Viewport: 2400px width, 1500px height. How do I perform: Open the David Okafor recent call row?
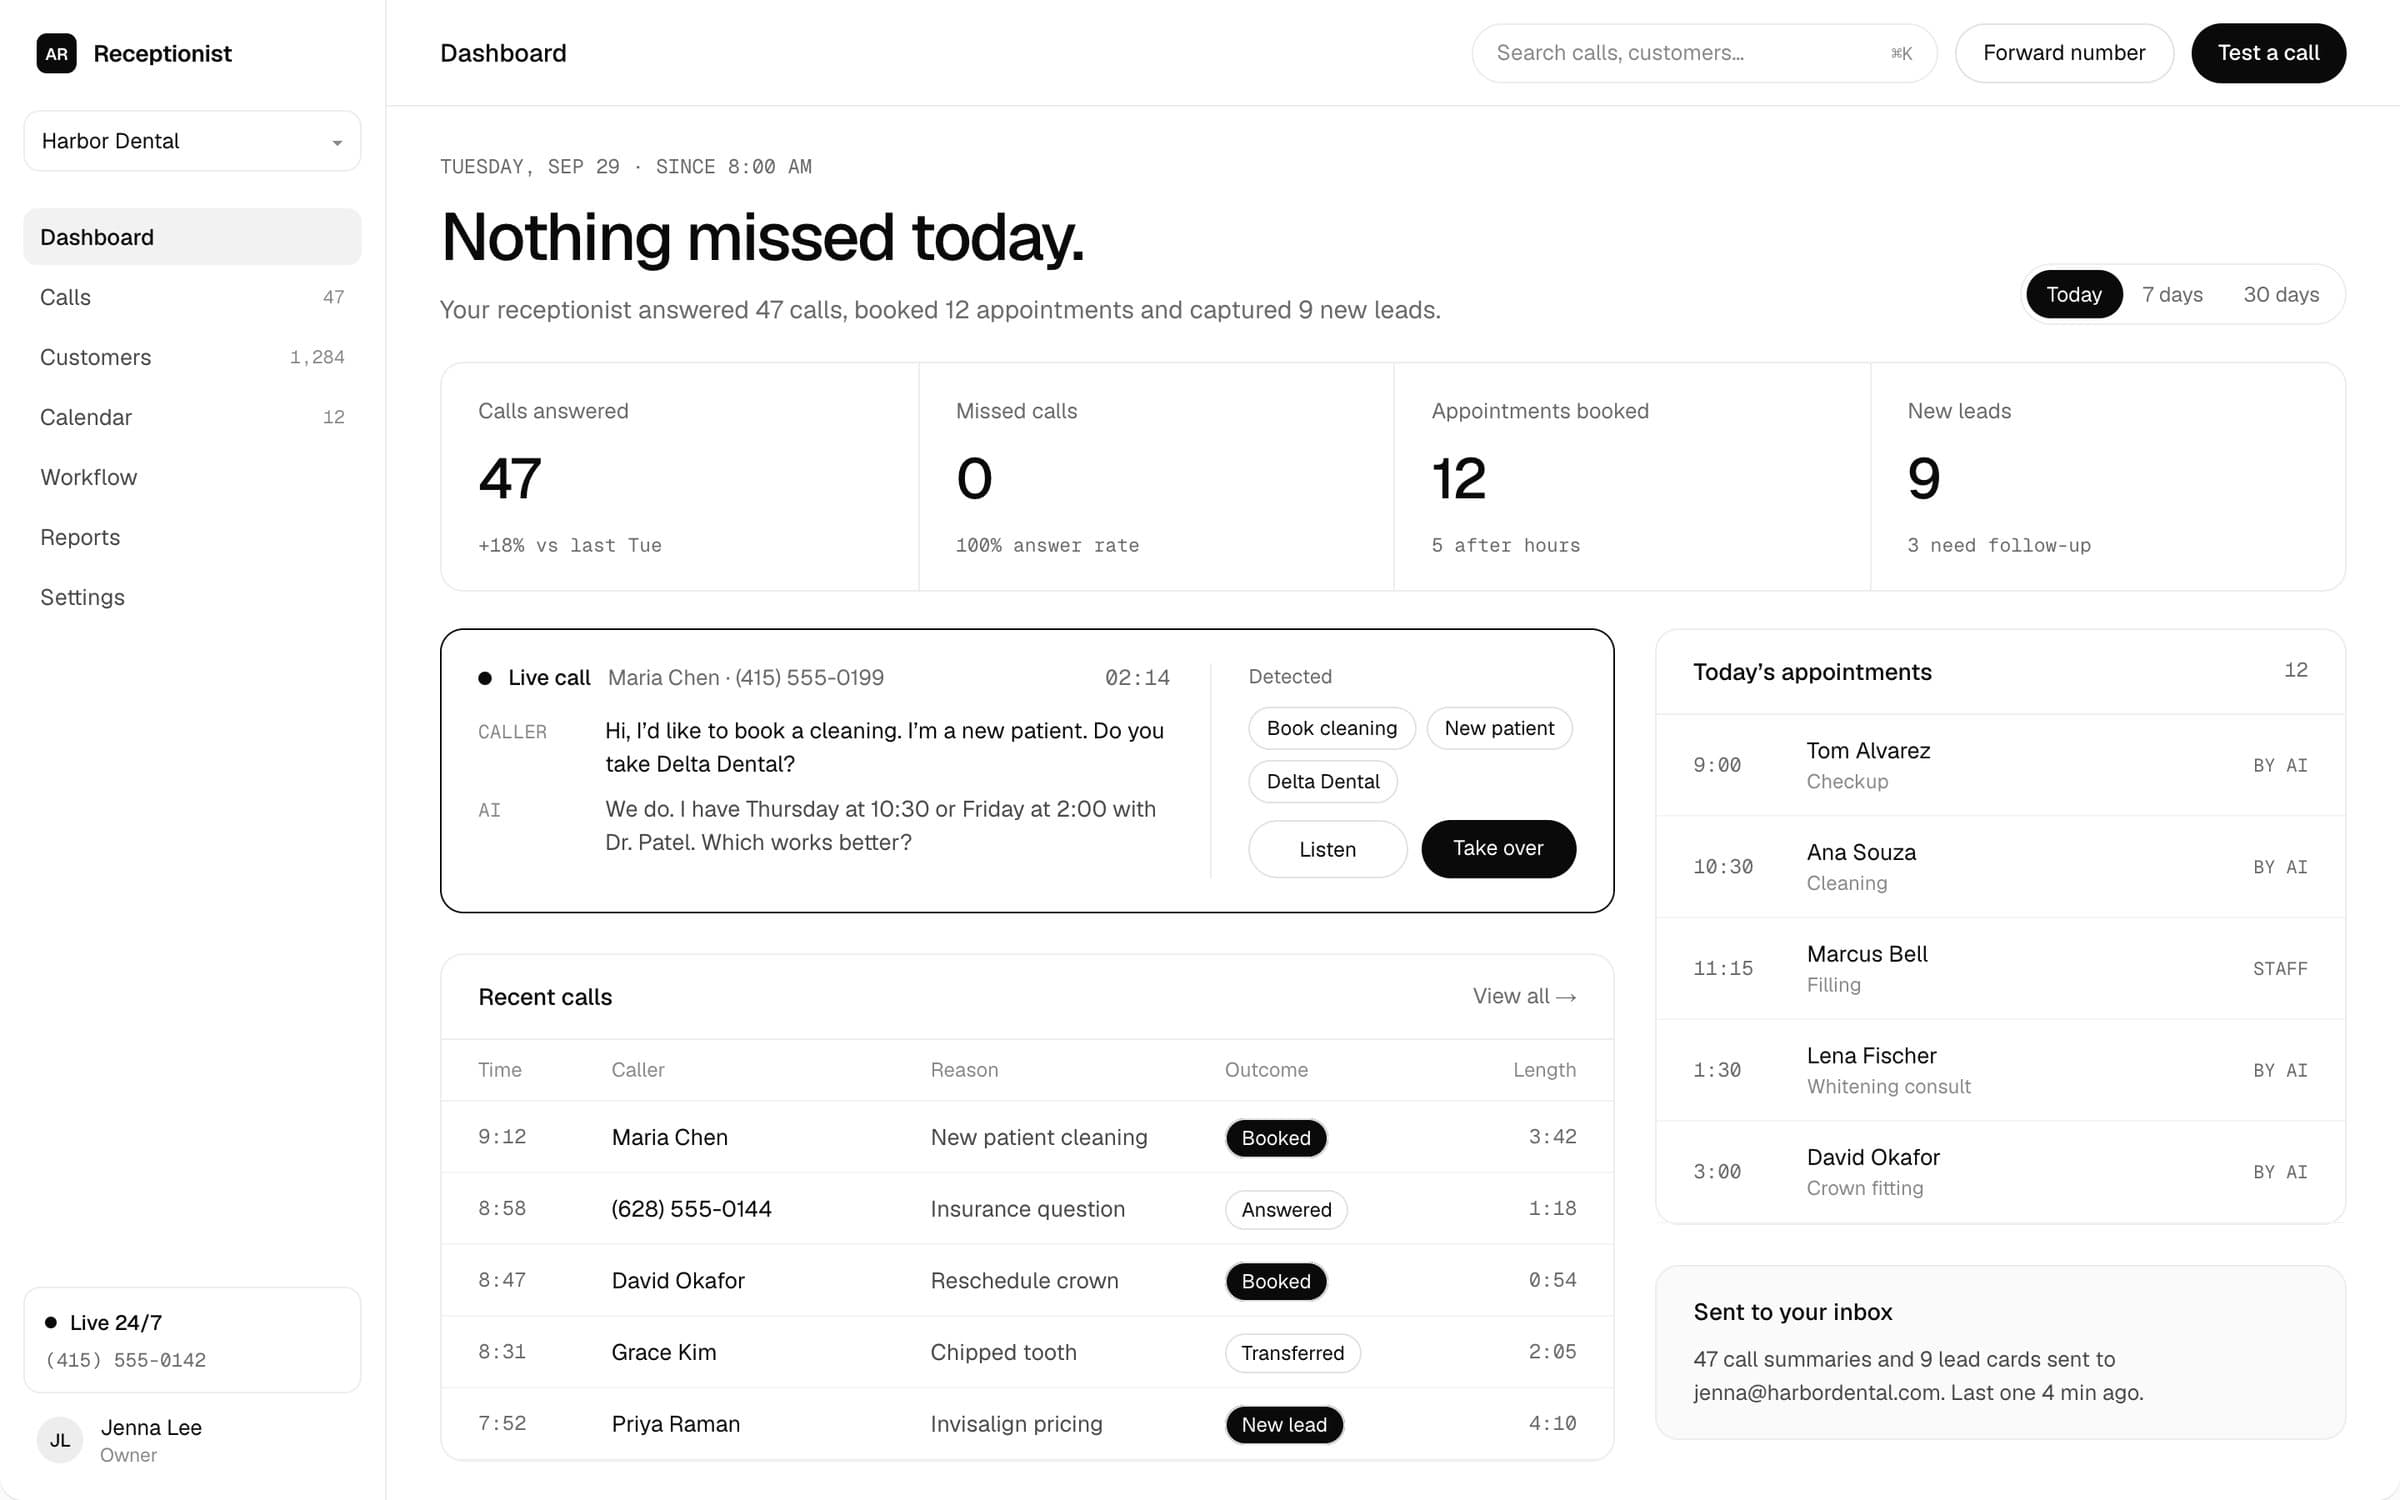pyautogui.click(x=1027, y=1281)
